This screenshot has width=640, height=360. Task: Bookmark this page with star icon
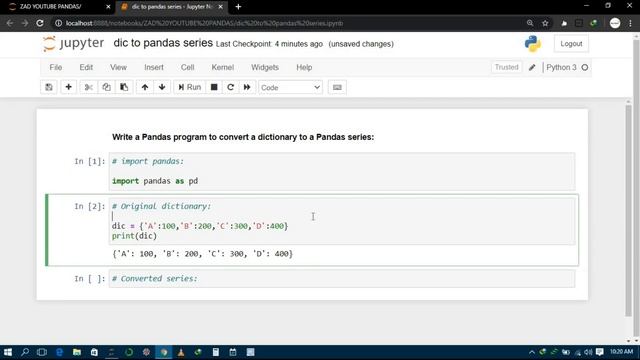tap(545, 23)
